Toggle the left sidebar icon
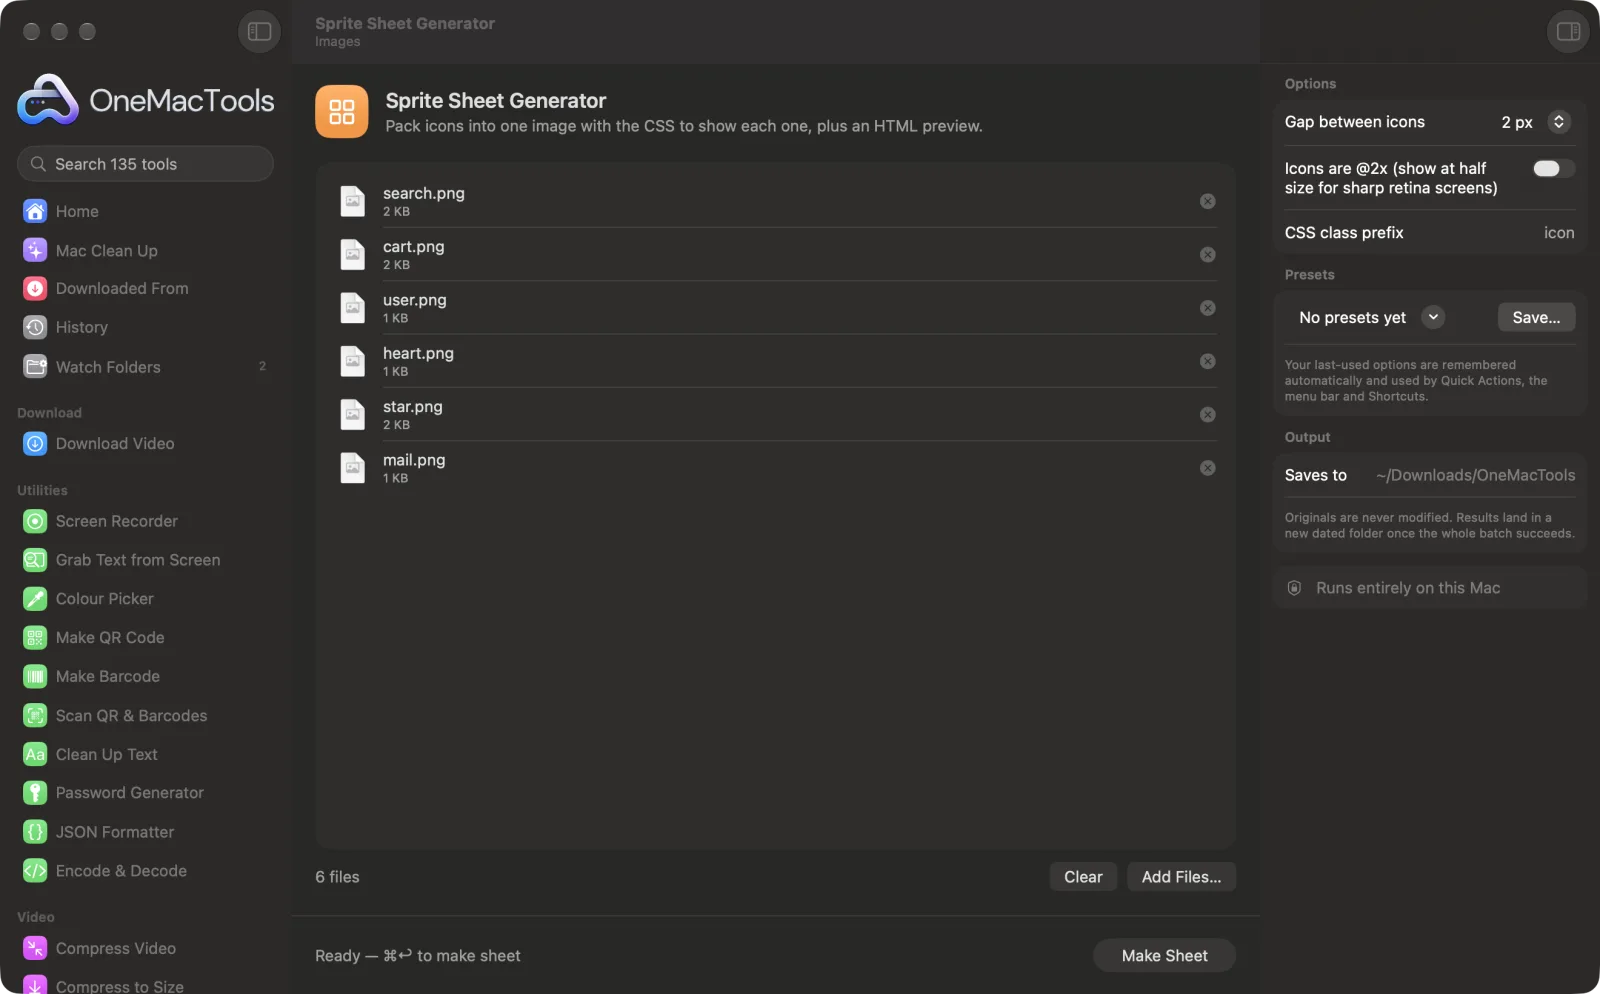 (x=259, y=31)
